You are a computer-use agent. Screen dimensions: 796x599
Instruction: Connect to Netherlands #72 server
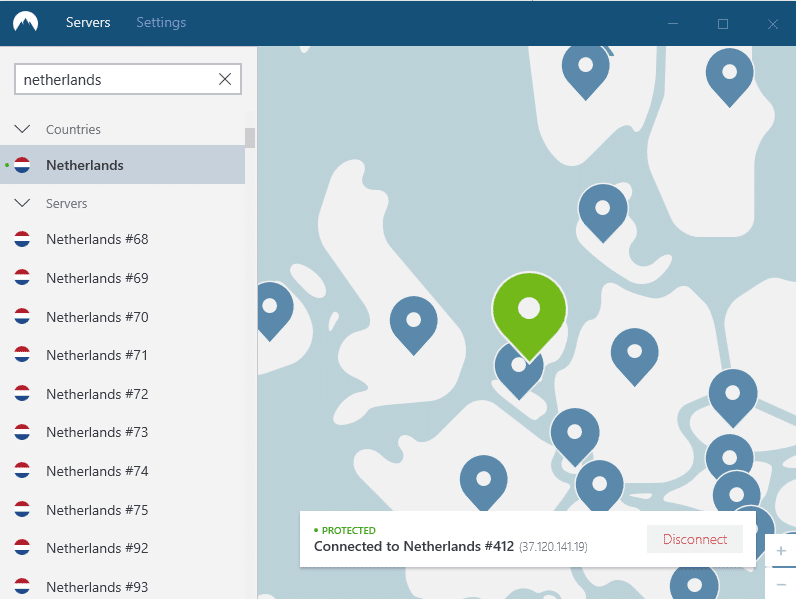tap(122, 394)
